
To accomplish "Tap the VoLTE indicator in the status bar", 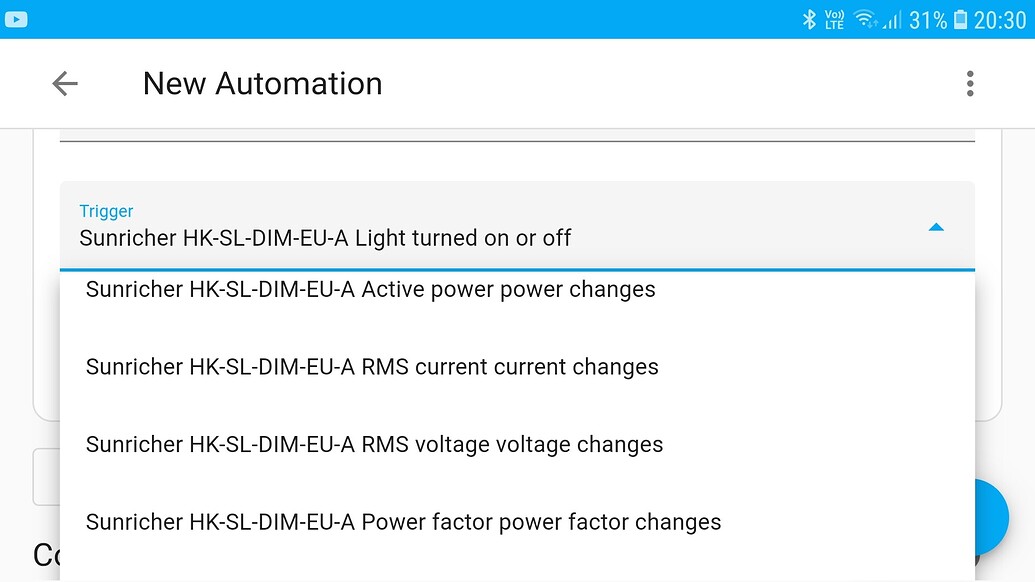I will pos(832,17).
